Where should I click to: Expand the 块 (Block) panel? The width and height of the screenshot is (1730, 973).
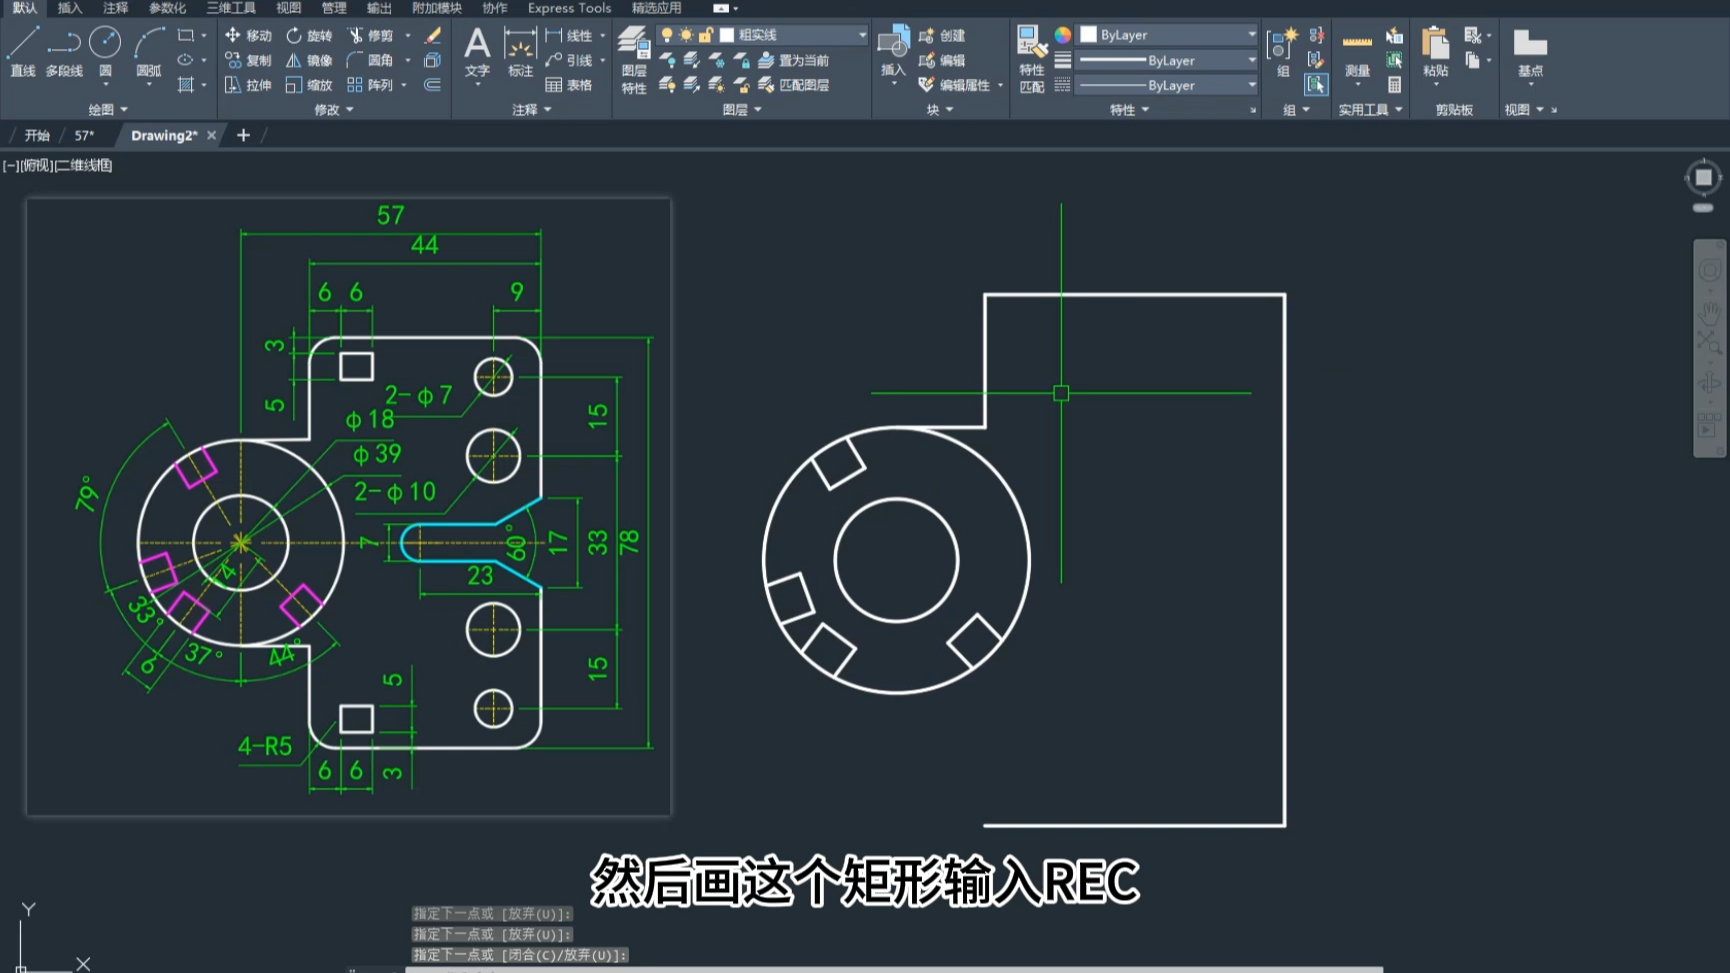(x=939, y=109)
